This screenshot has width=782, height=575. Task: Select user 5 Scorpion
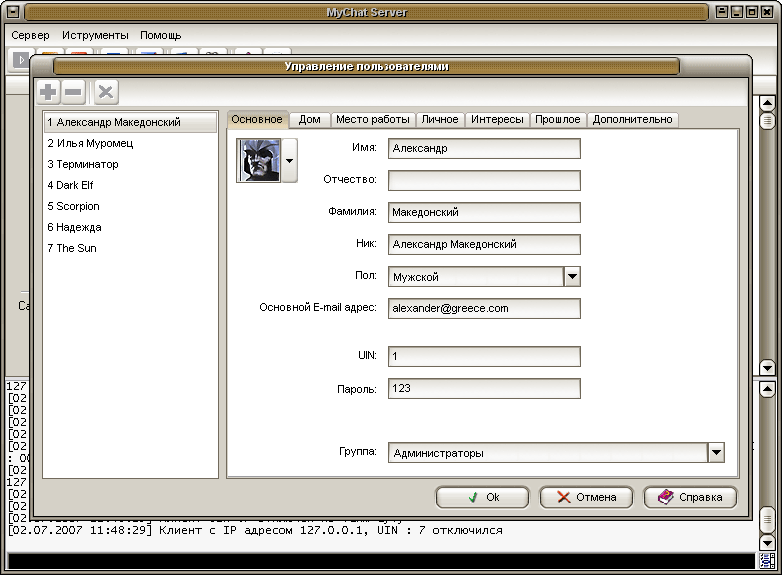pyautogui.click(x=131, y=206)
